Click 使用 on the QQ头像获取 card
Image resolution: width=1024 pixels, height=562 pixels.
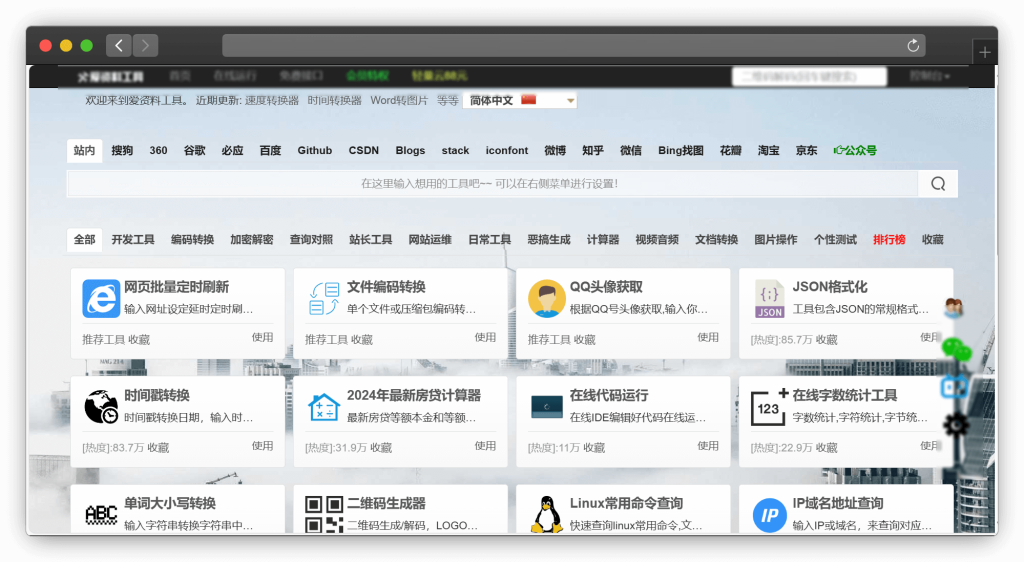tap(708, 337)
